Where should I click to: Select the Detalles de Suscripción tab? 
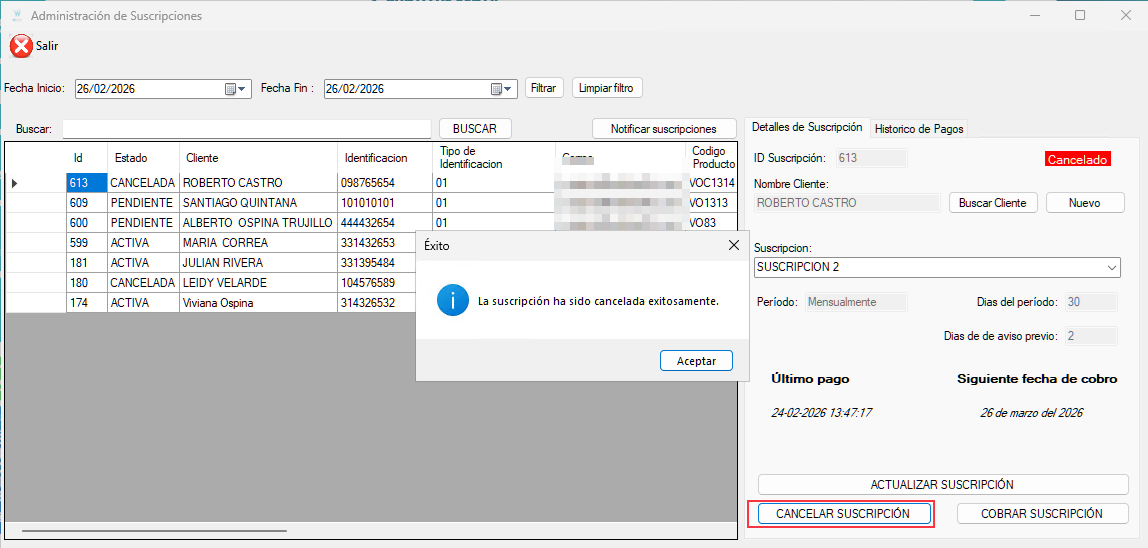point(806,128)
